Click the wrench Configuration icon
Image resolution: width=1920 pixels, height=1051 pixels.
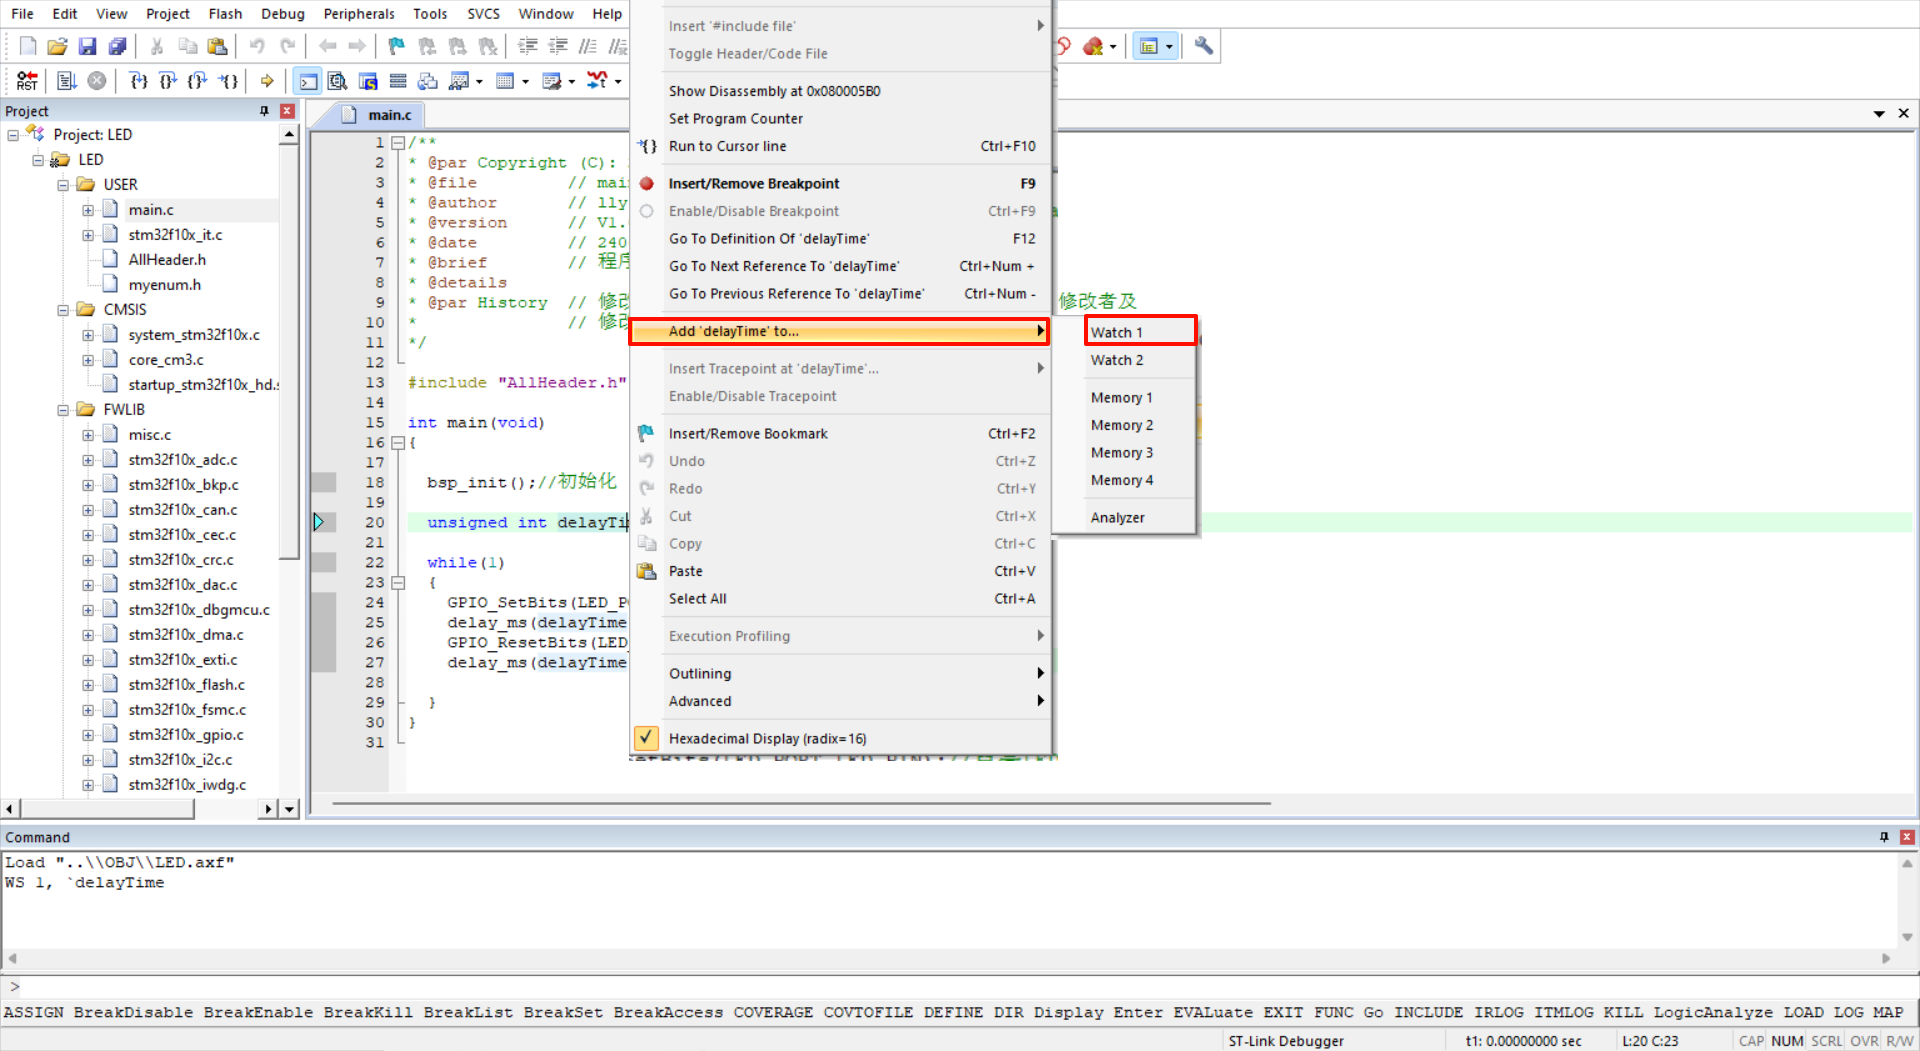click(1203, 46)
